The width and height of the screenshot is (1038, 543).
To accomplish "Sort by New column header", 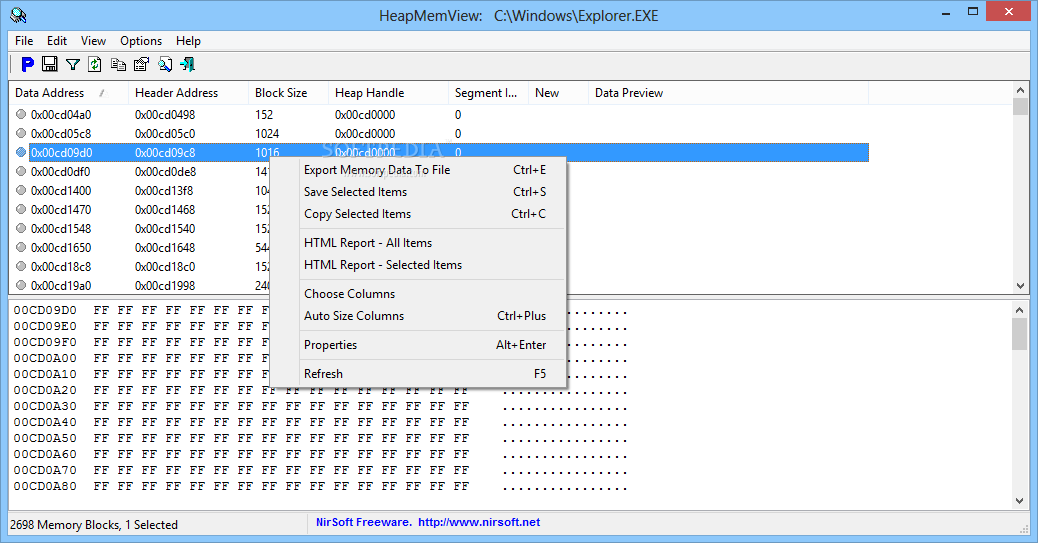I will point(558,93).
